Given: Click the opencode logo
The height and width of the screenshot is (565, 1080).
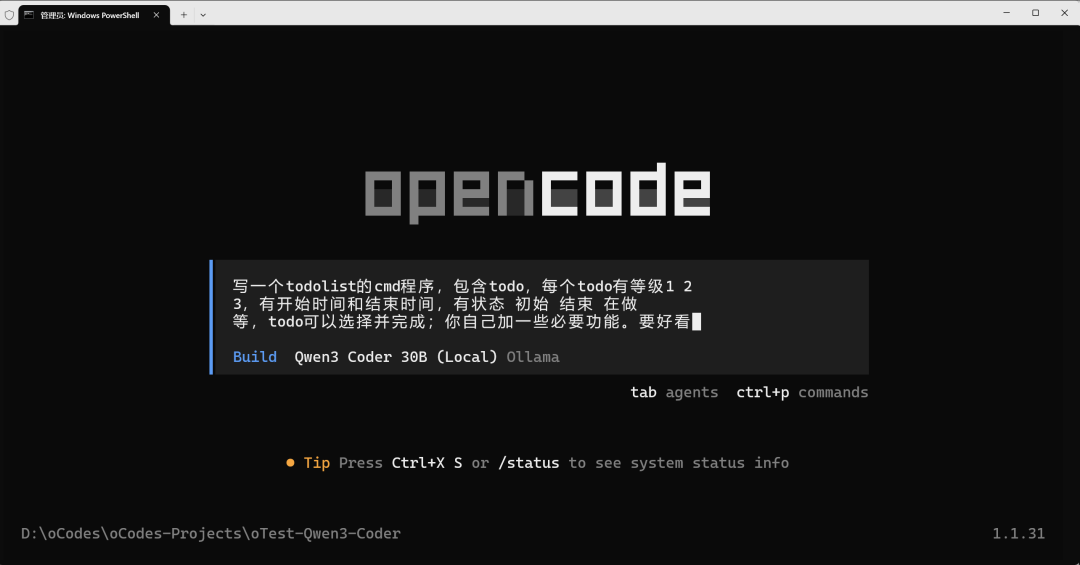Looking at the screenshot, I should pyautogui.click(x=537, y=192).
